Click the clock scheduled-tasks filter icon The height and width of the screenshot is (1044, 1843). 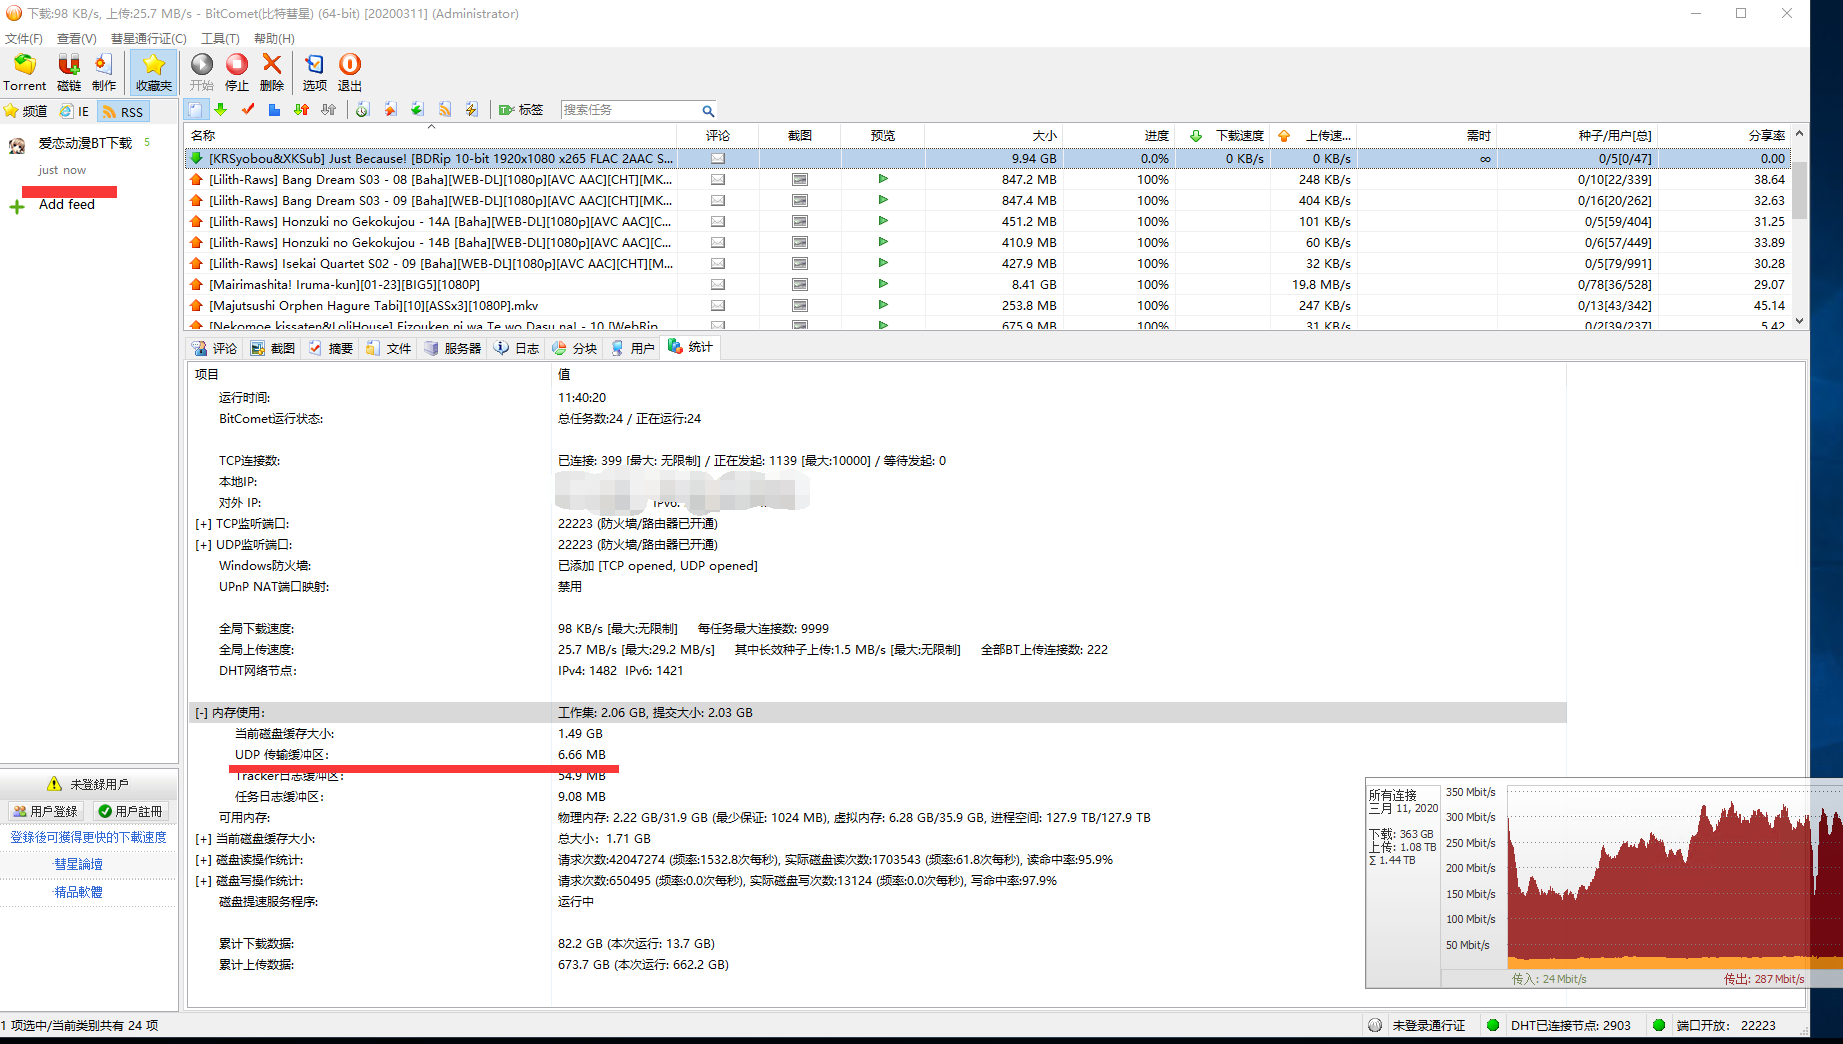pyautogui.click(x=363, y=110)
